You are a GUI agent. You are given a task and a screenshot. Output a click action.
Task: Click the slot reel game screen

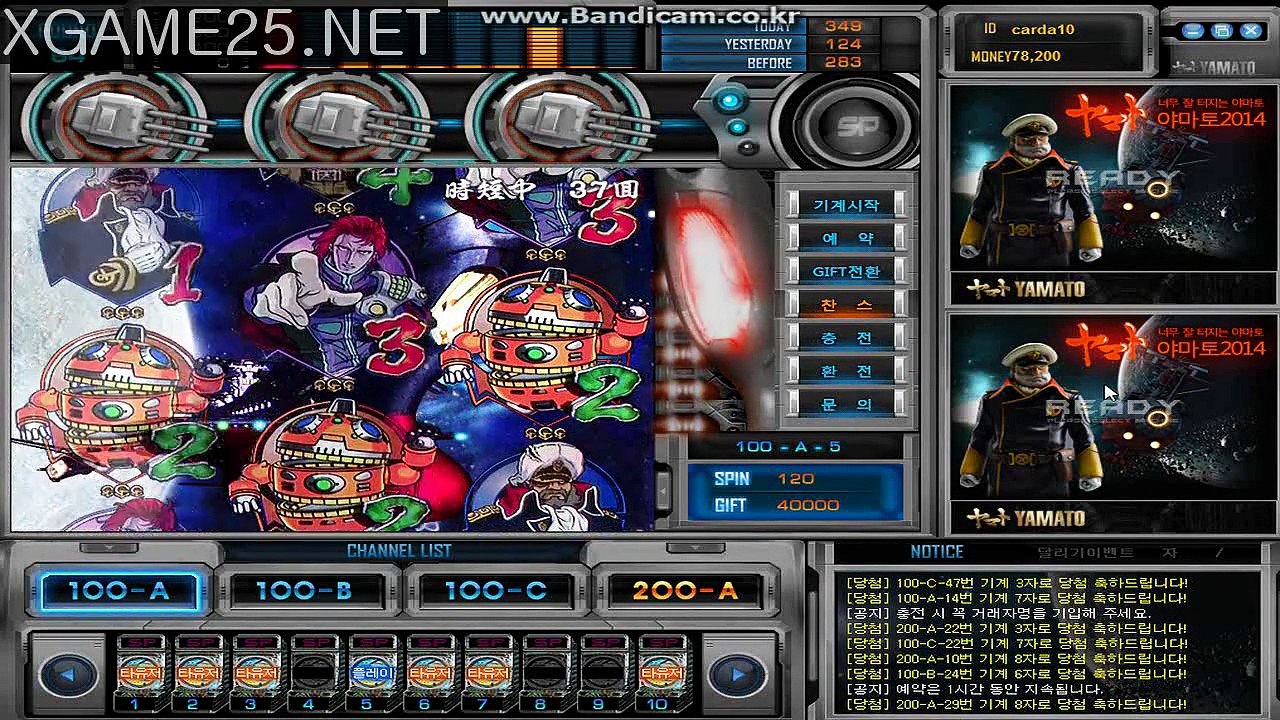click(332, 349)
